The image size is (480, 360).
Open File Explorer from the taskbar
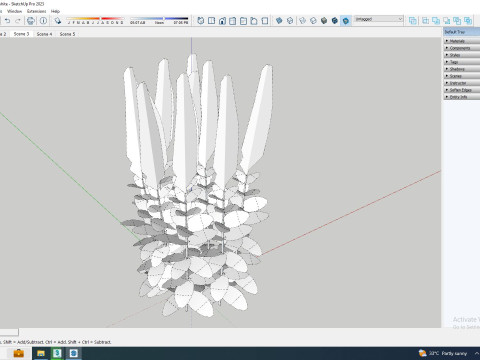click(41, 353)
